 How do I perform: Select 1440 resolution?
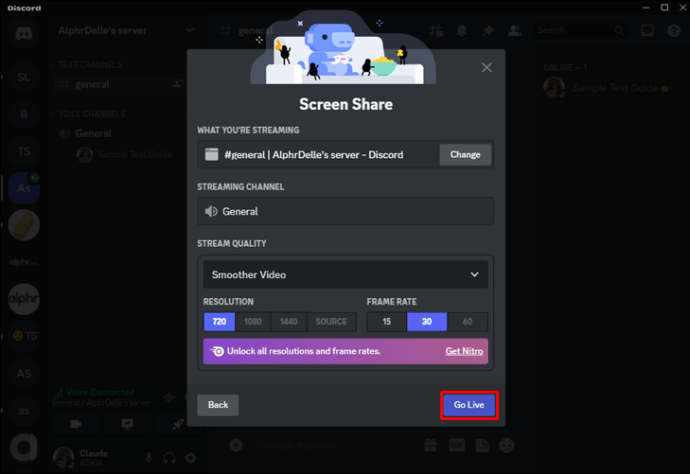coord(289,322)
